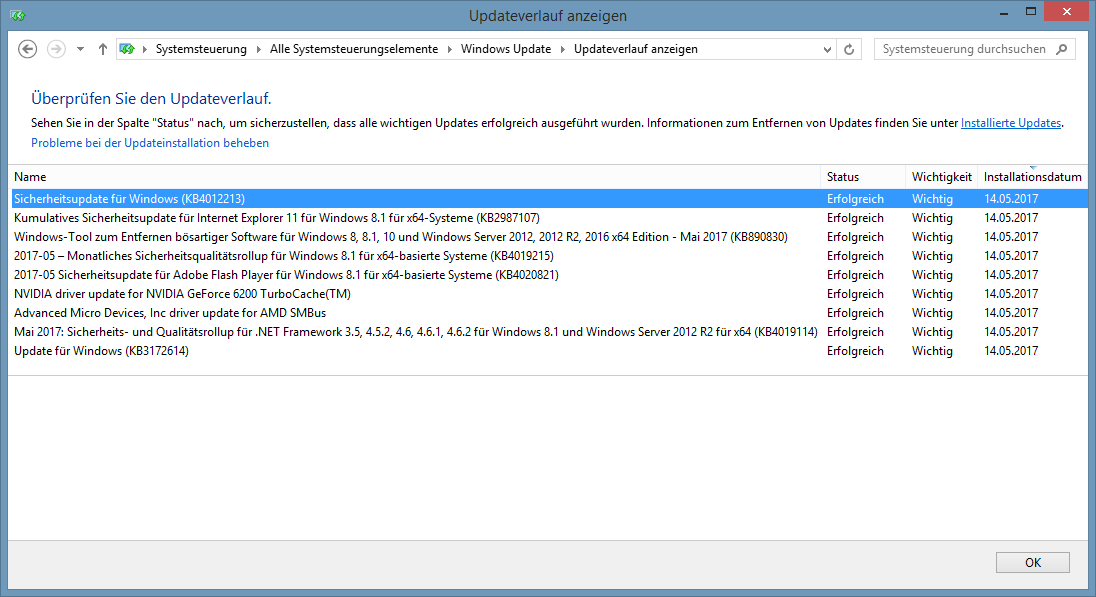Viewport: 1096px width, 597px height.
Task: Minimize the Updateverlauf anzeigen window
Action: tap(1004, 13)
